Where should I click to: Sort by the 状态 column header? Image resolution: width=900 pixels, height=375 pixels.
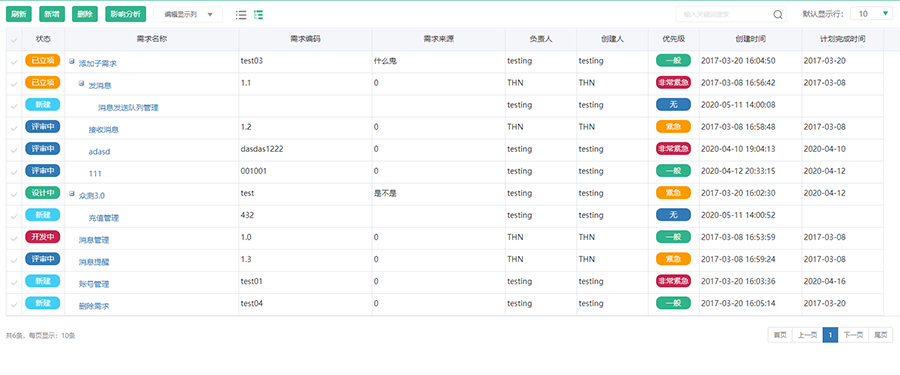click(x=43, y=39)
